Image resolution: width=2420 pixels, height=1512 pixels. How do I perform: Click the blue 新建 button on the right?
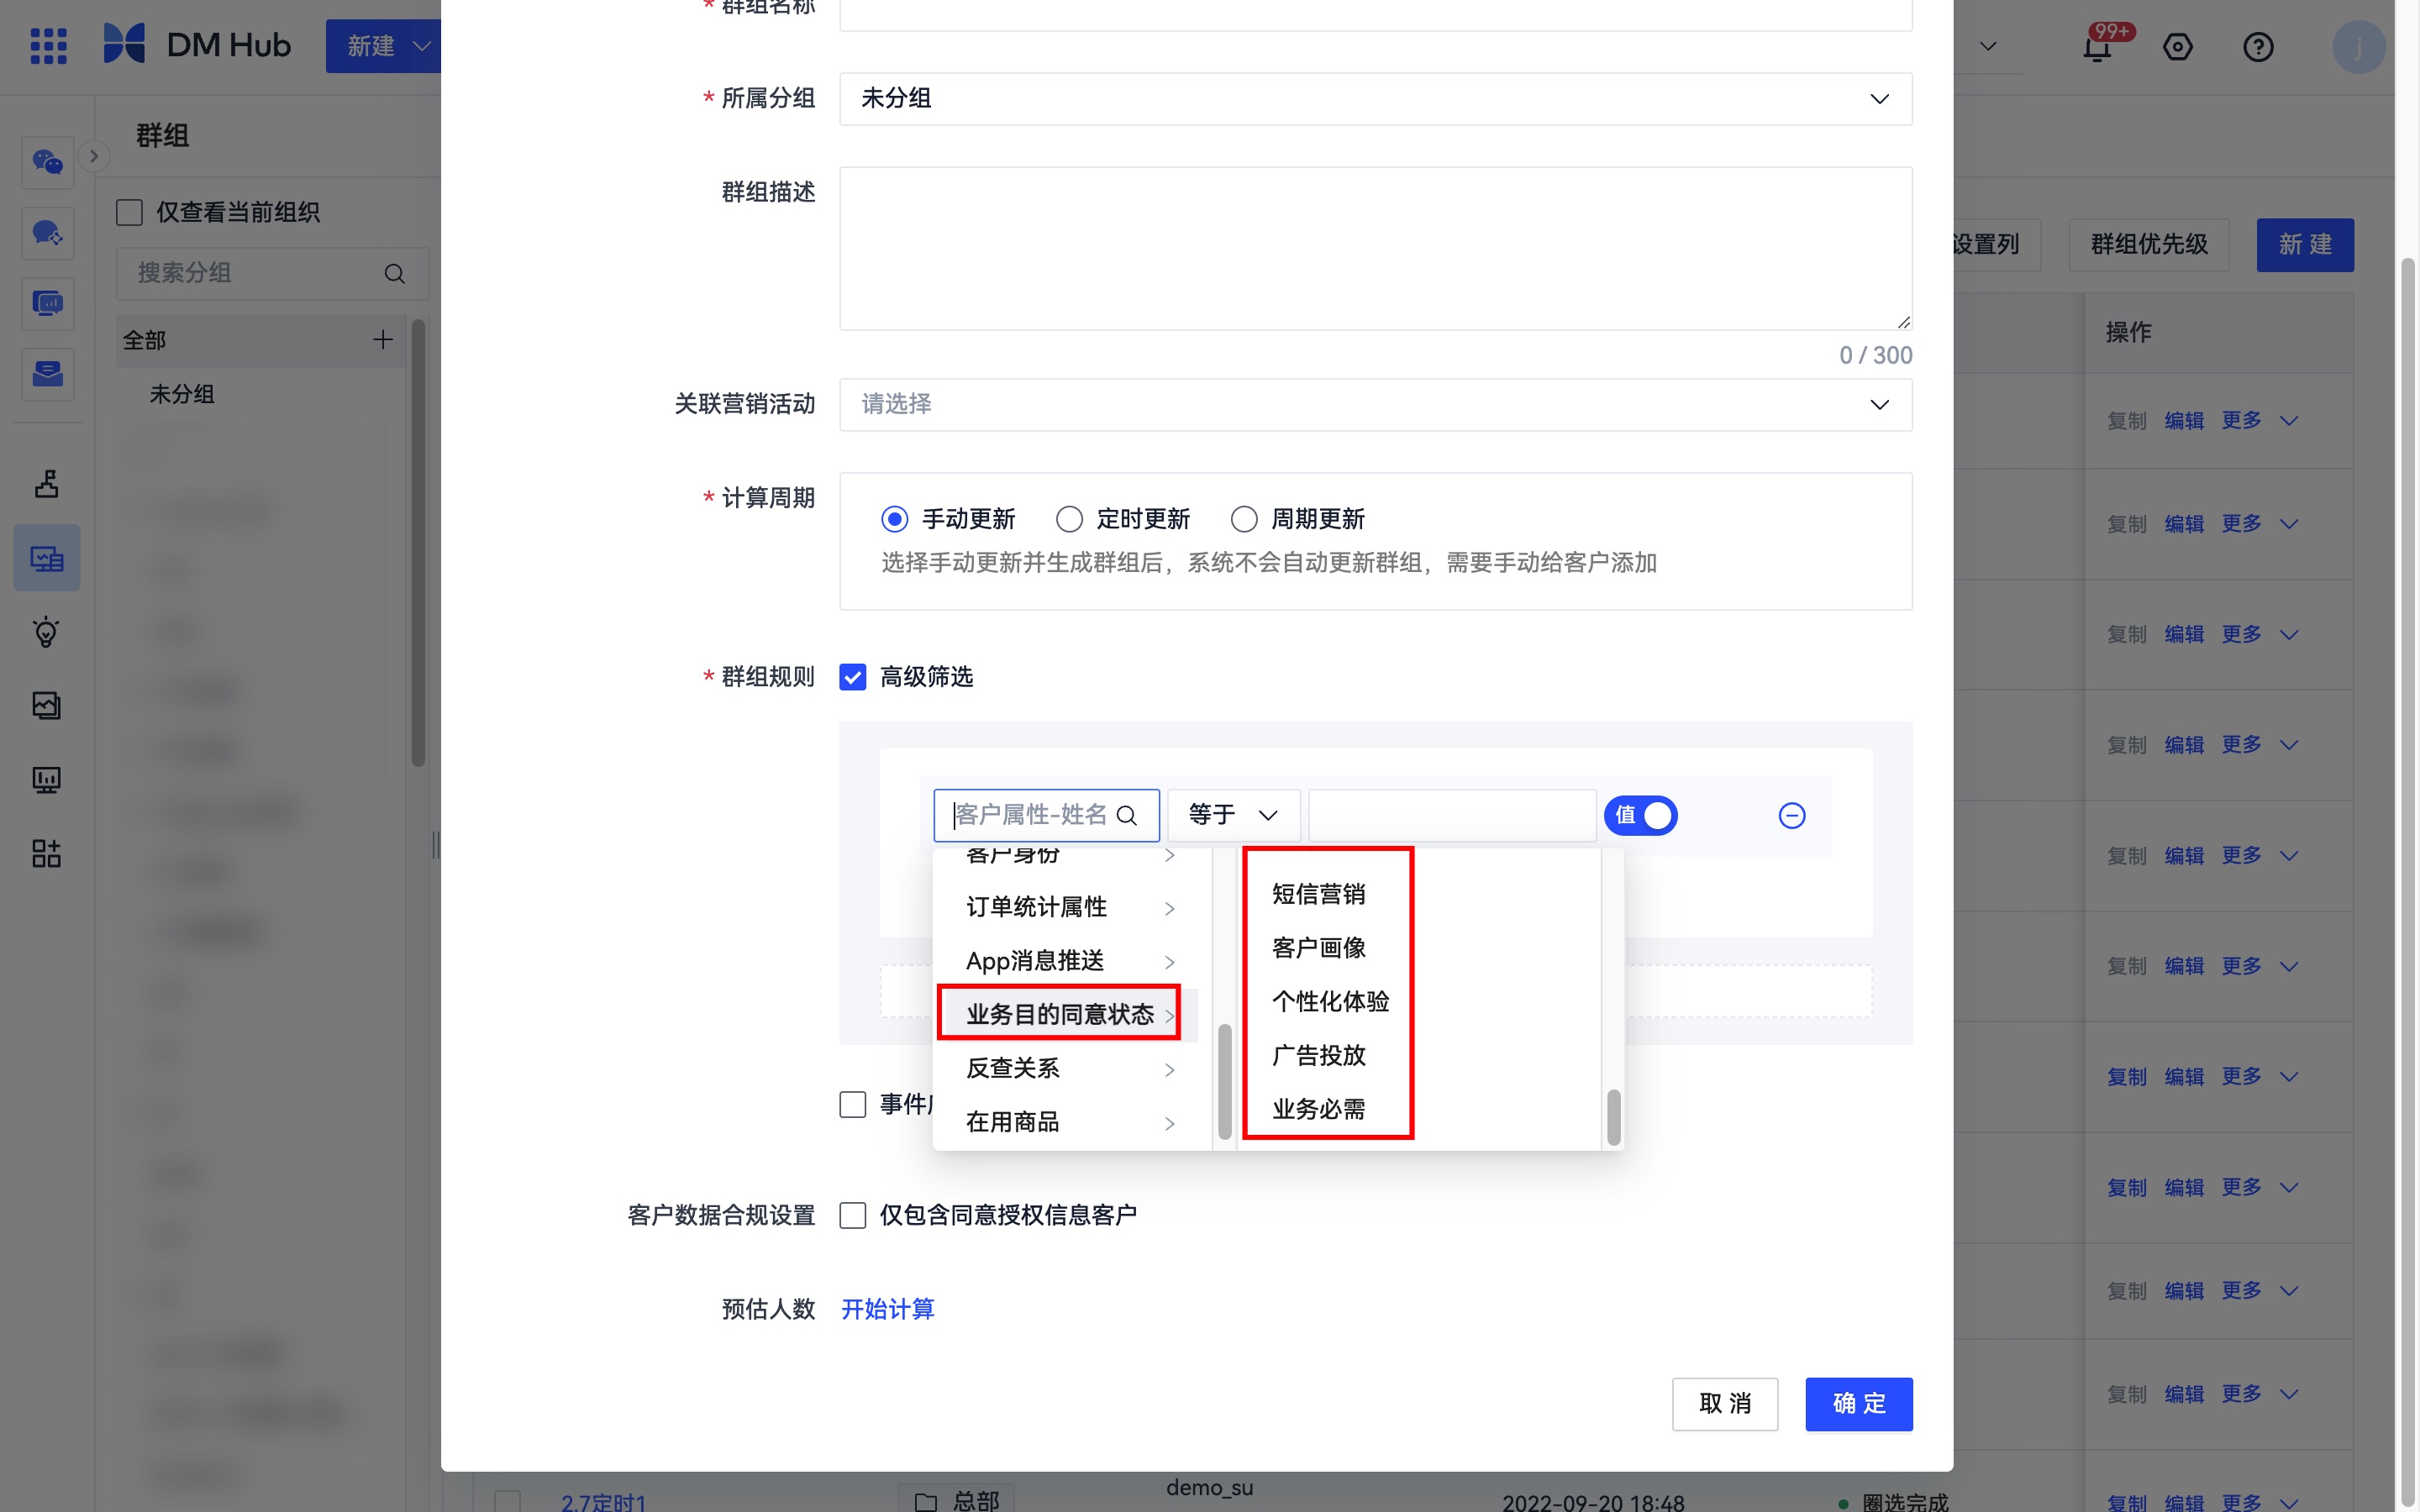(2305, 245)
